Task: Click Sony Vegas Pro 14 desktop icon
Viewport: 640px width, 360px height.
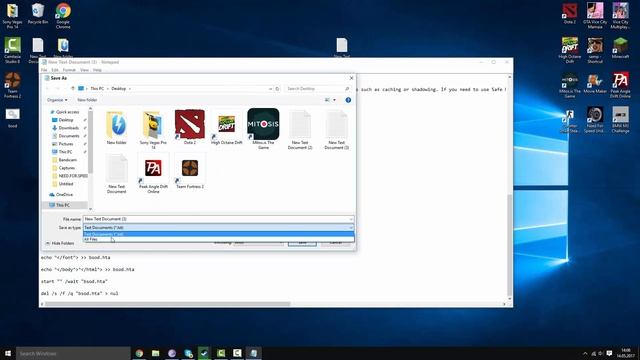Action: (12, 16)
